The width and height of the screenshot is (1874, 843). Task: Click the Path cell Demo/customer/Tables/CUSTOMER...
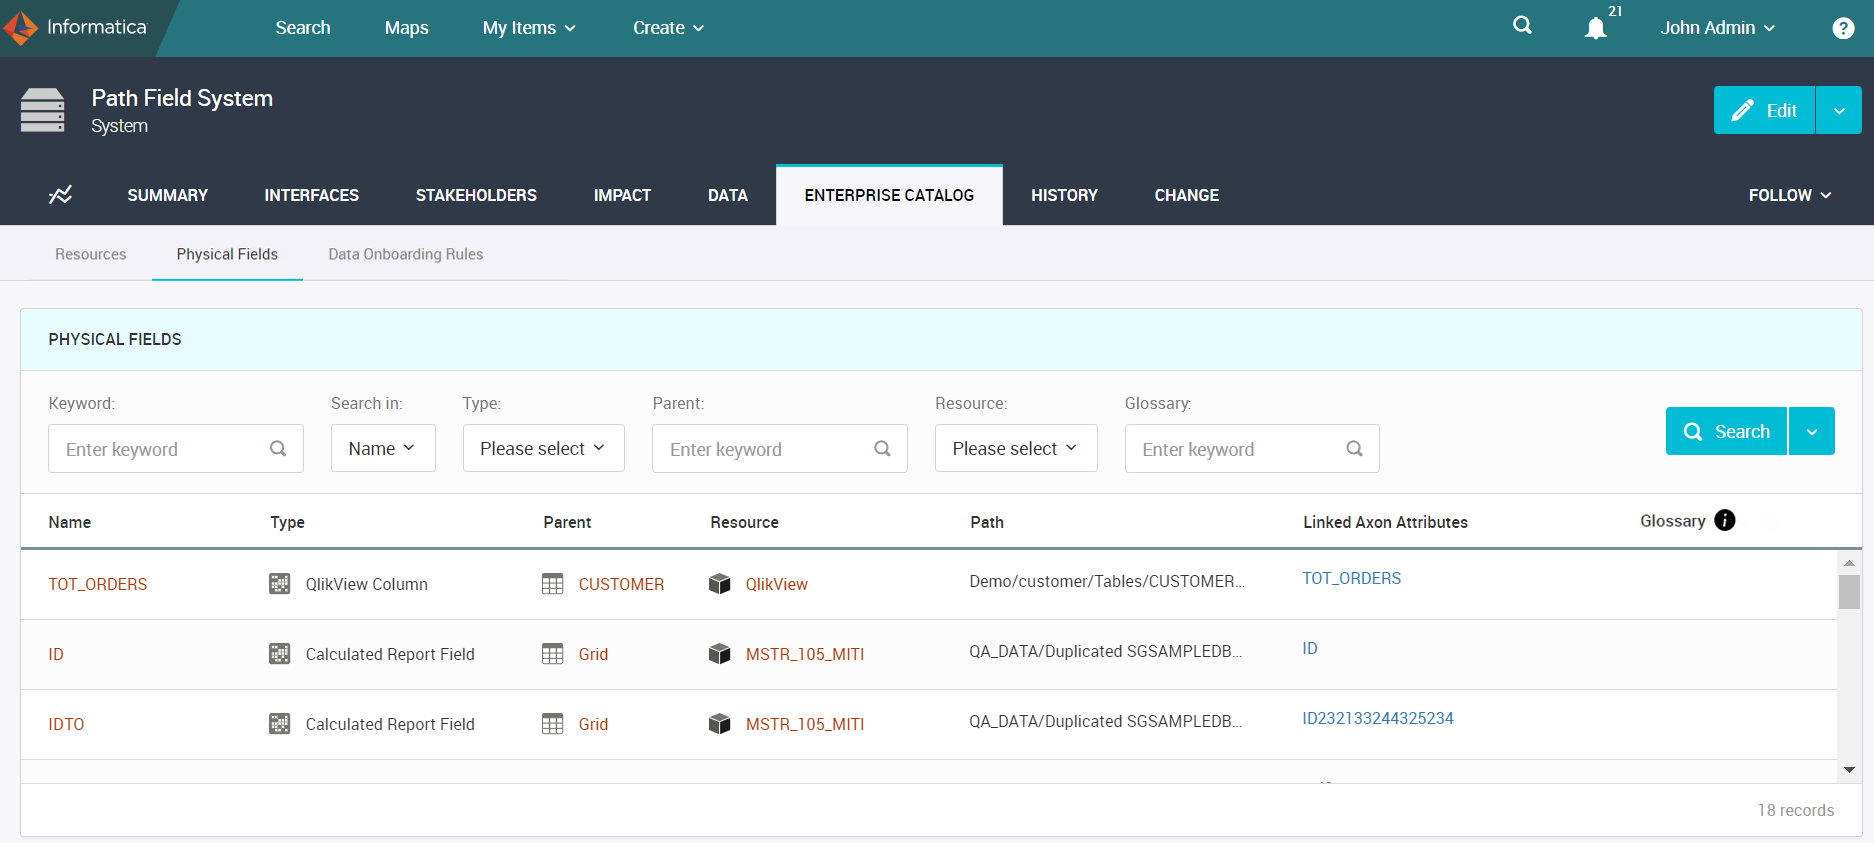click(x=1107, y=581)
